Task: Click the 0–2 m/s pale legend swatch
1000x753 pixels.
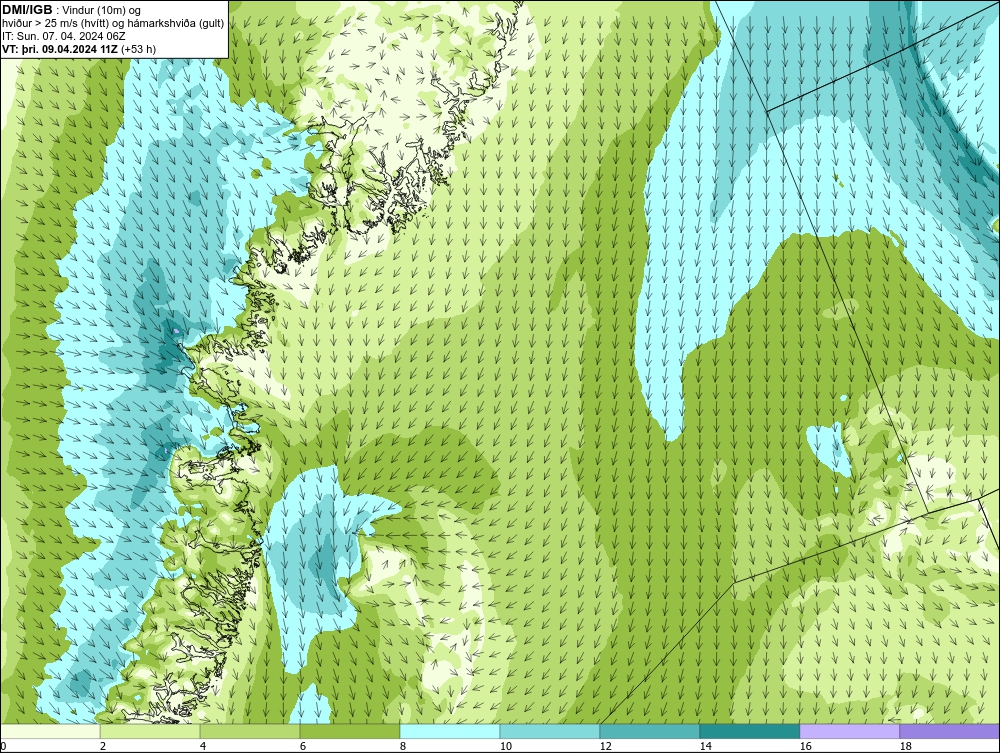Action: pyautogui.click(x=50, y=731)
